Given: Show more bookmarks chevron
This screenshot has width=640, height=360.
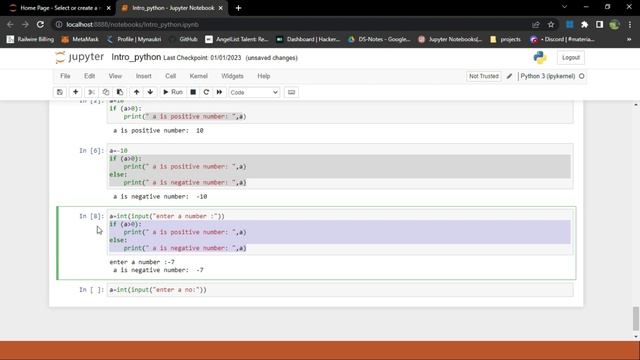Looking at the screenshot, I should point(629,39).
